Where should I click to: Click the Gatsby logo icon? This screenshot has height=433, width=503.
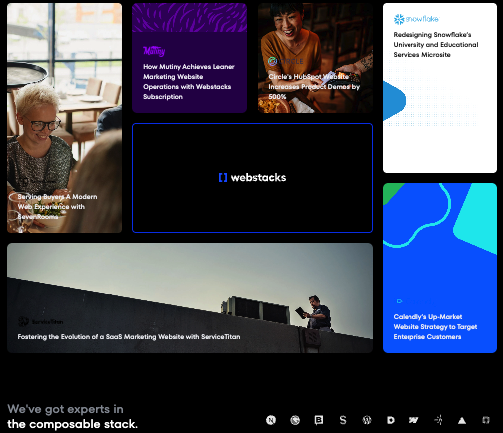pyautogui.click(x=295, y=420)
